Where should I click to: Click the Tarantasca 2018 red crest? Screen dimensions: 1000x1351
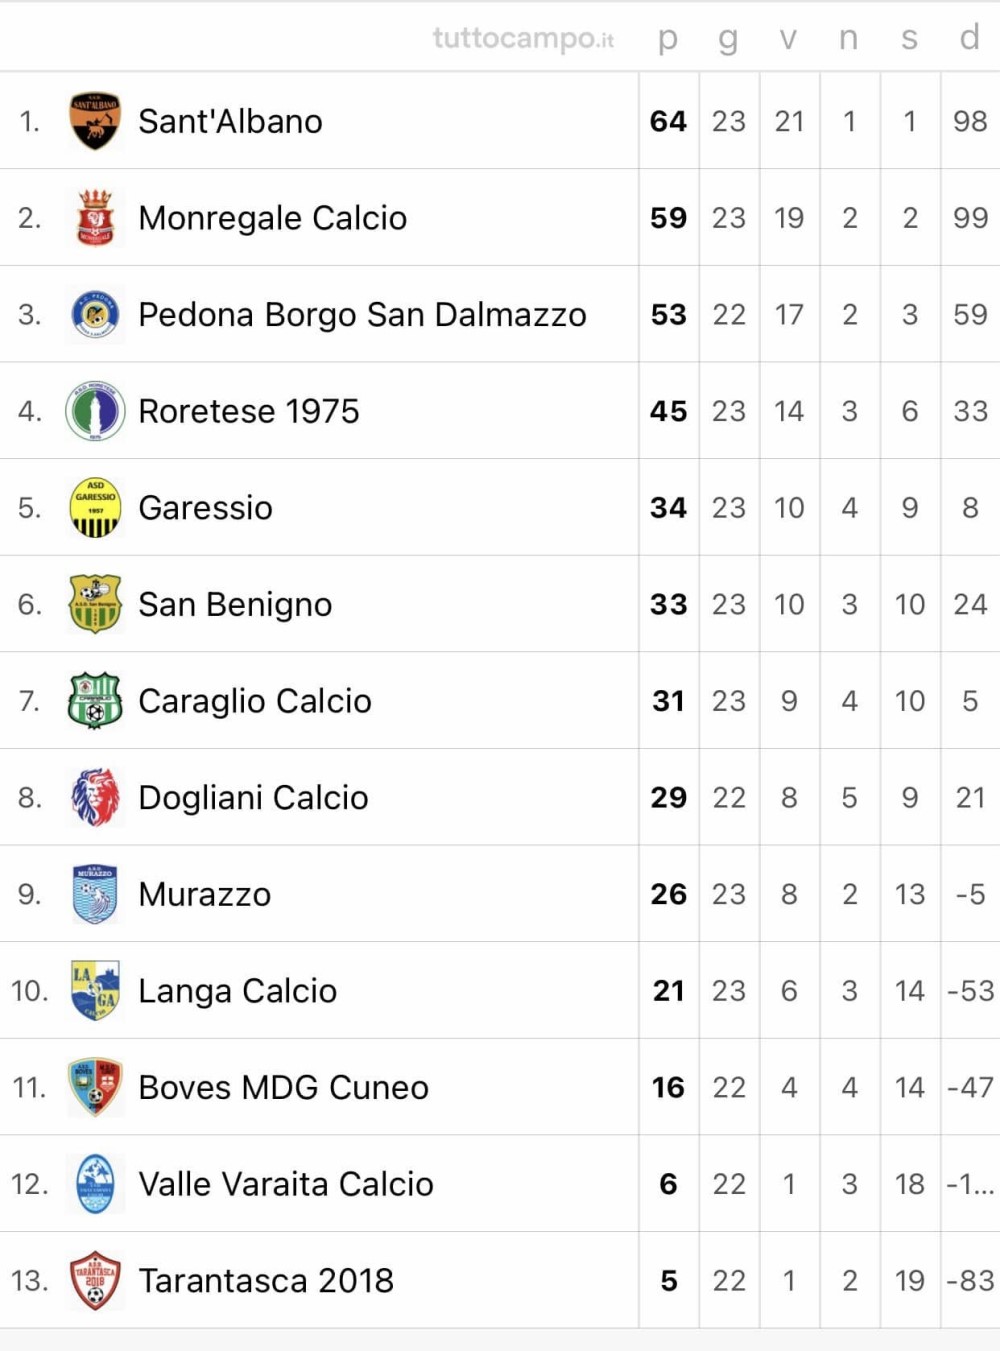95,1281
